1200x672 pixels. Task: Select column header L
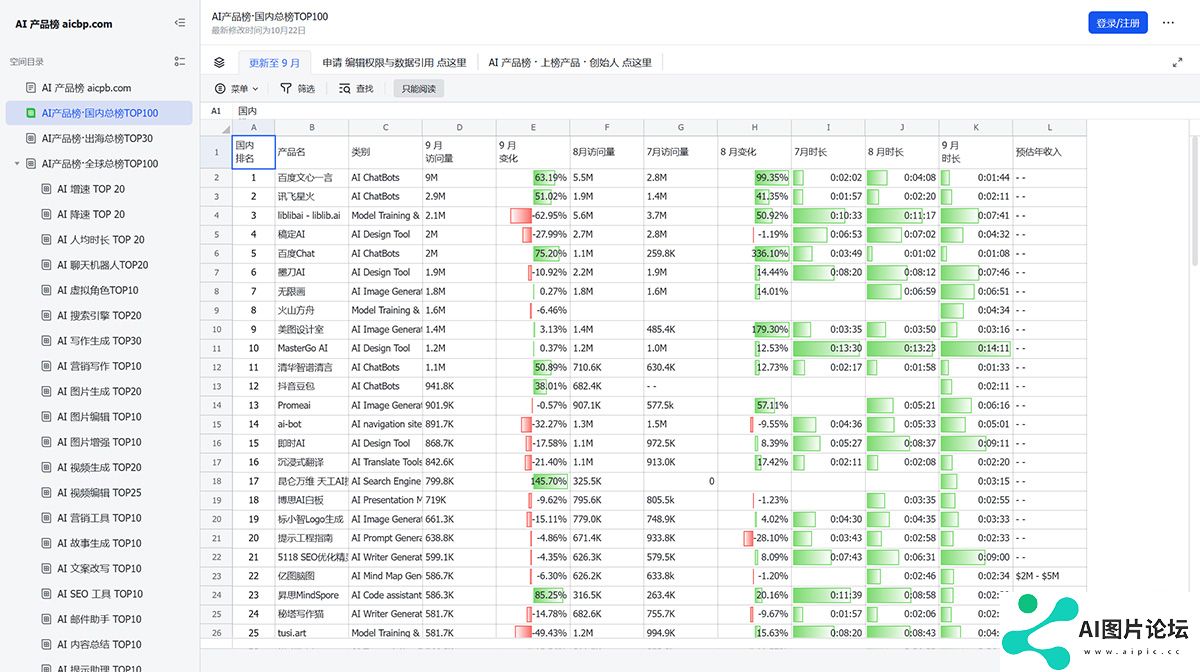point(1049,128)
